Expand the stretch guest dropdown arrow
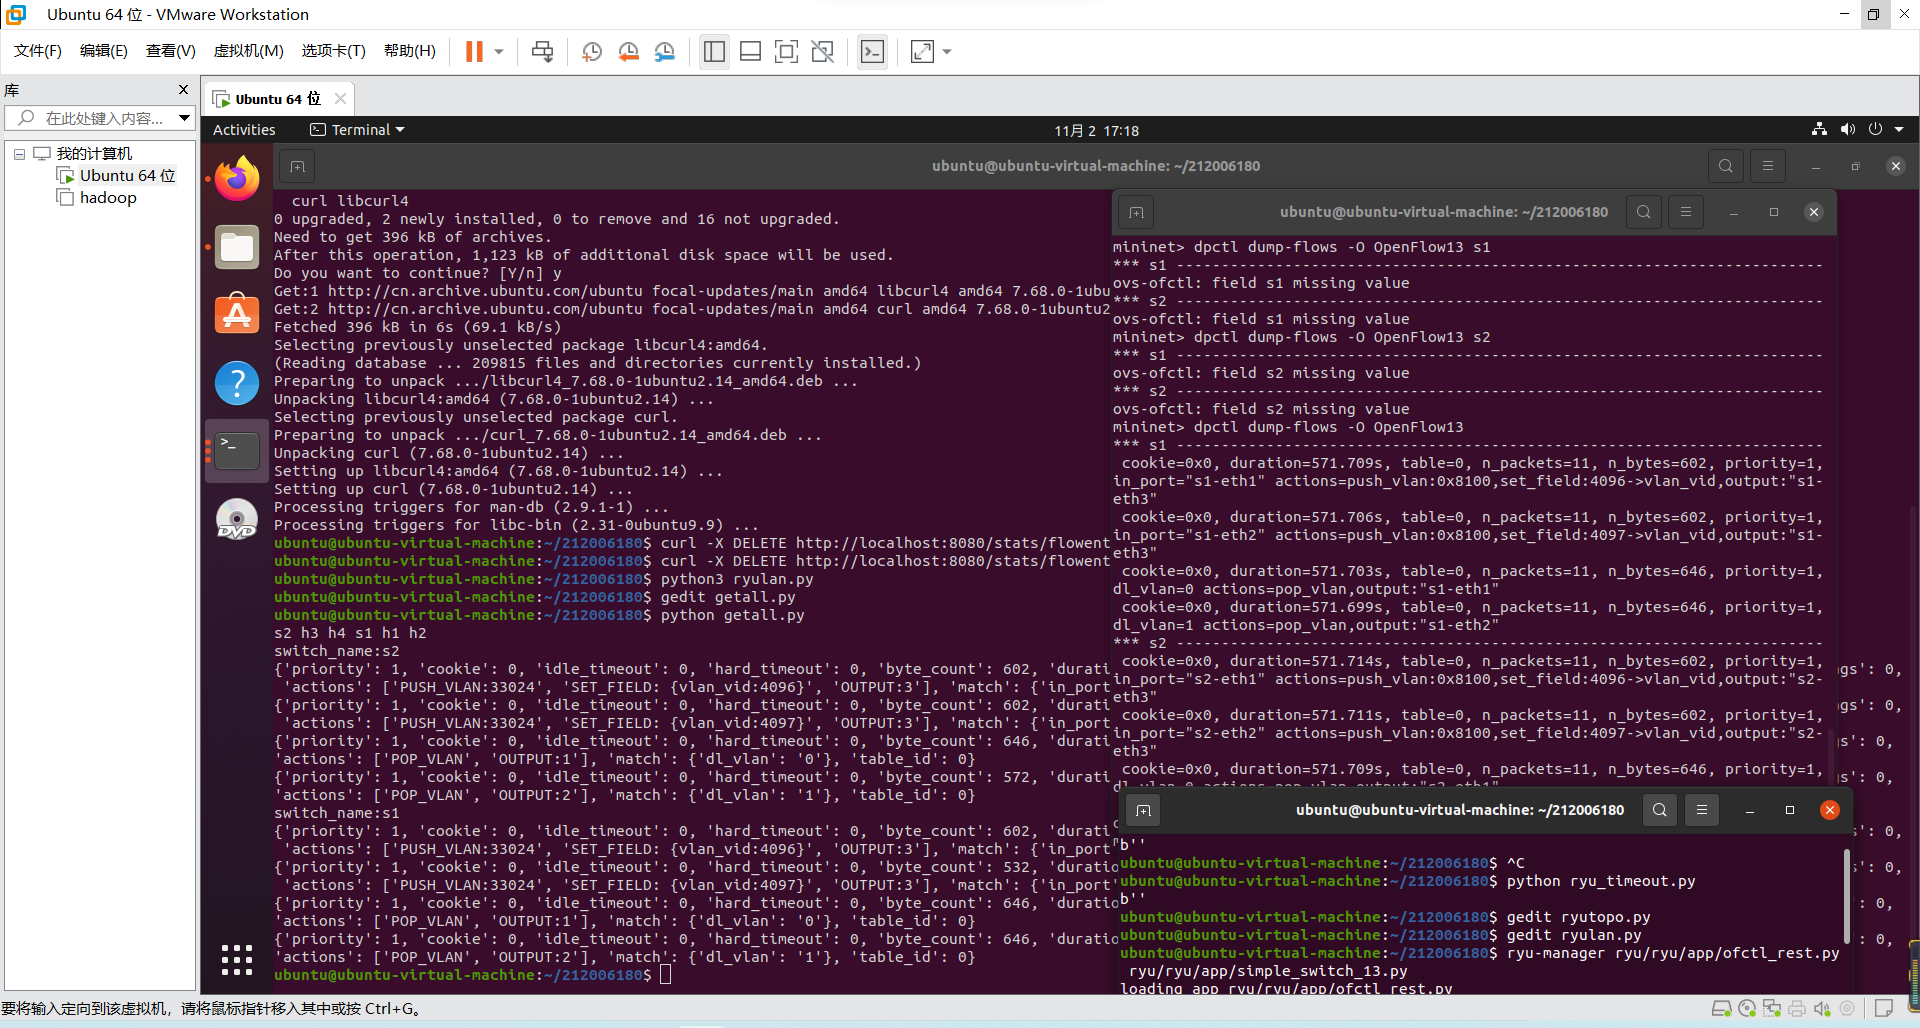Image resolution: width=1920 pixels, height=1028 pixels. (x=947, y=51)
